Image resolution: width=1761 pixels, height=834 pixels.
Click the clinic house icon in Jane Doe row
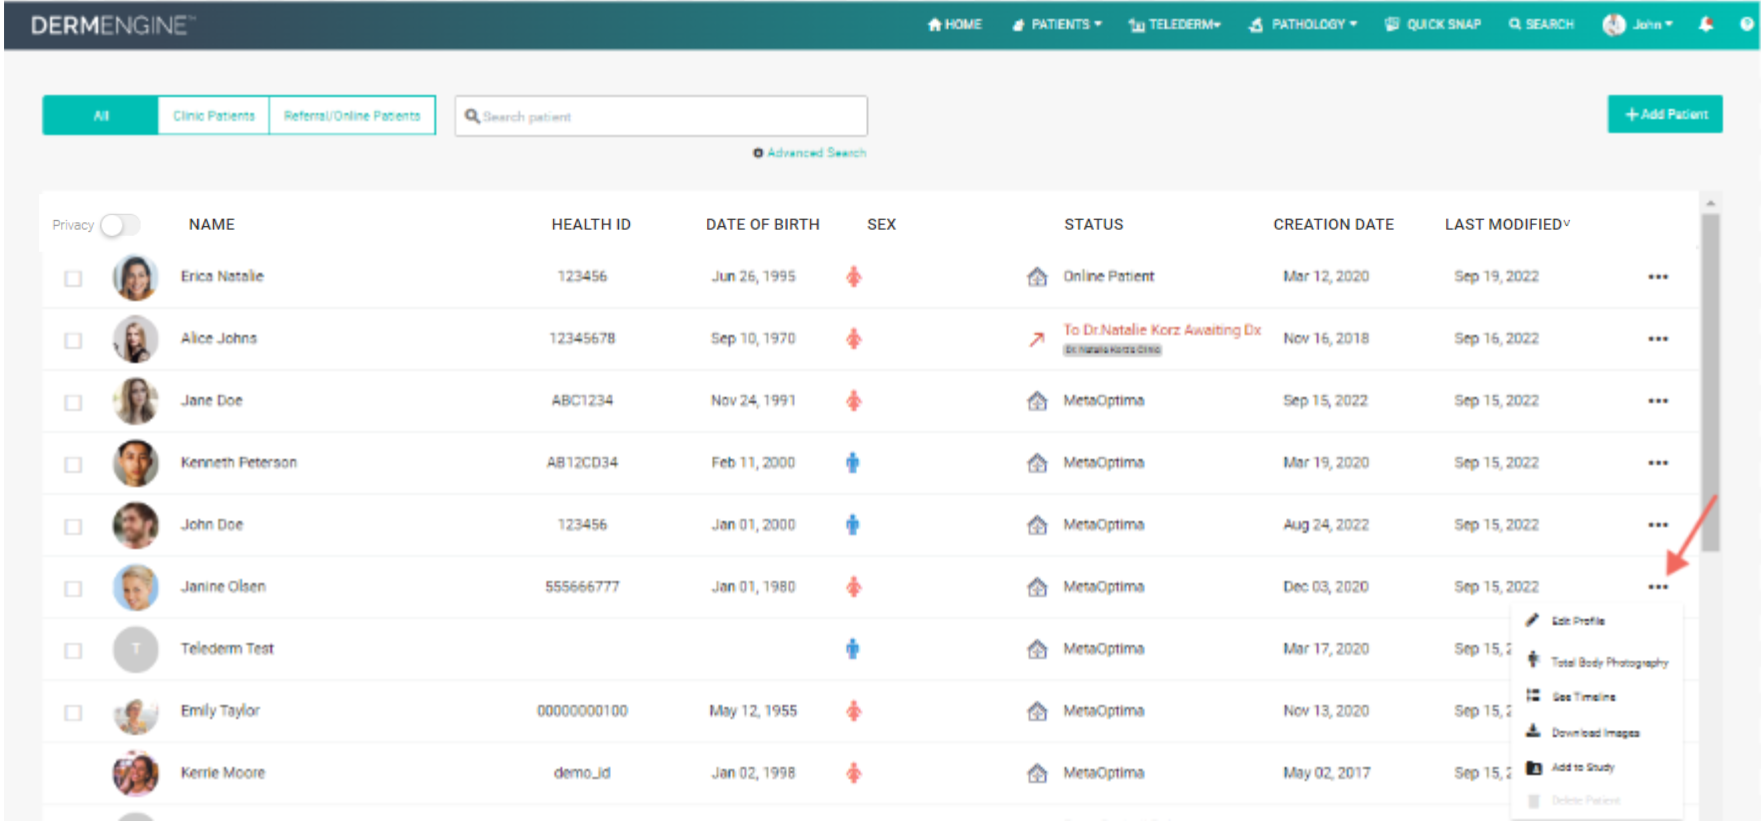1037,401
